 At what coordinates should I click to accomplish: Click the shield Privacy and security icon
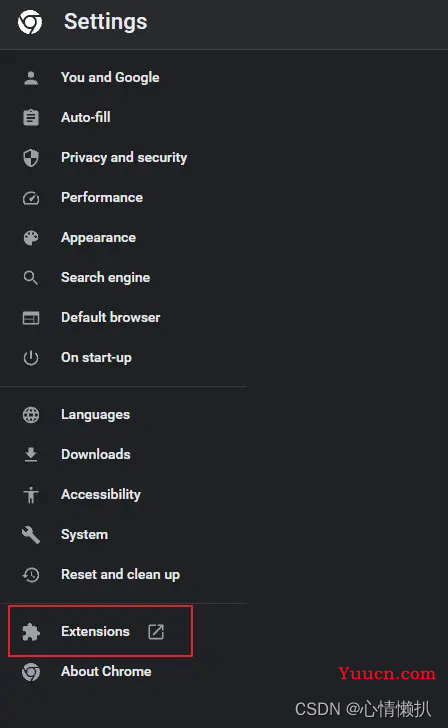pyautogui.click(x=31, y=158)
